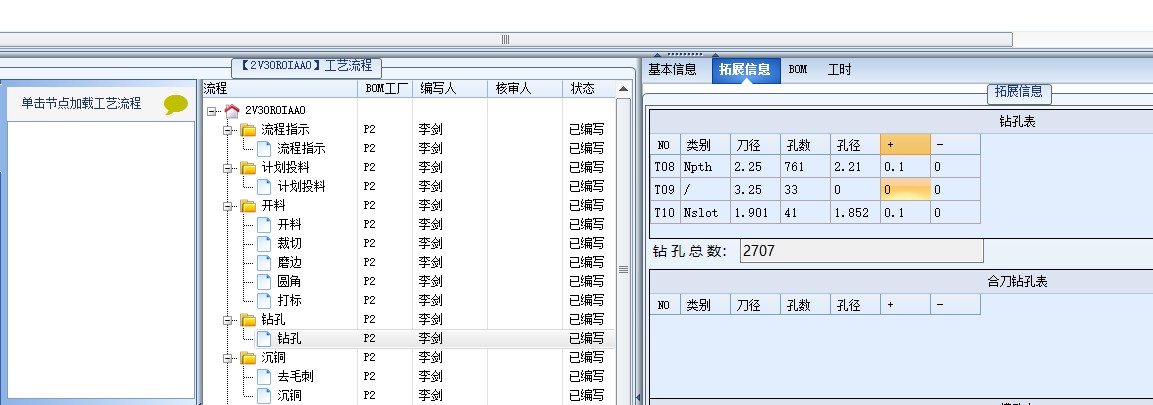Click the 编写人 column header
The width and height of the screenshot is (1153, 405).
[450, 89]
